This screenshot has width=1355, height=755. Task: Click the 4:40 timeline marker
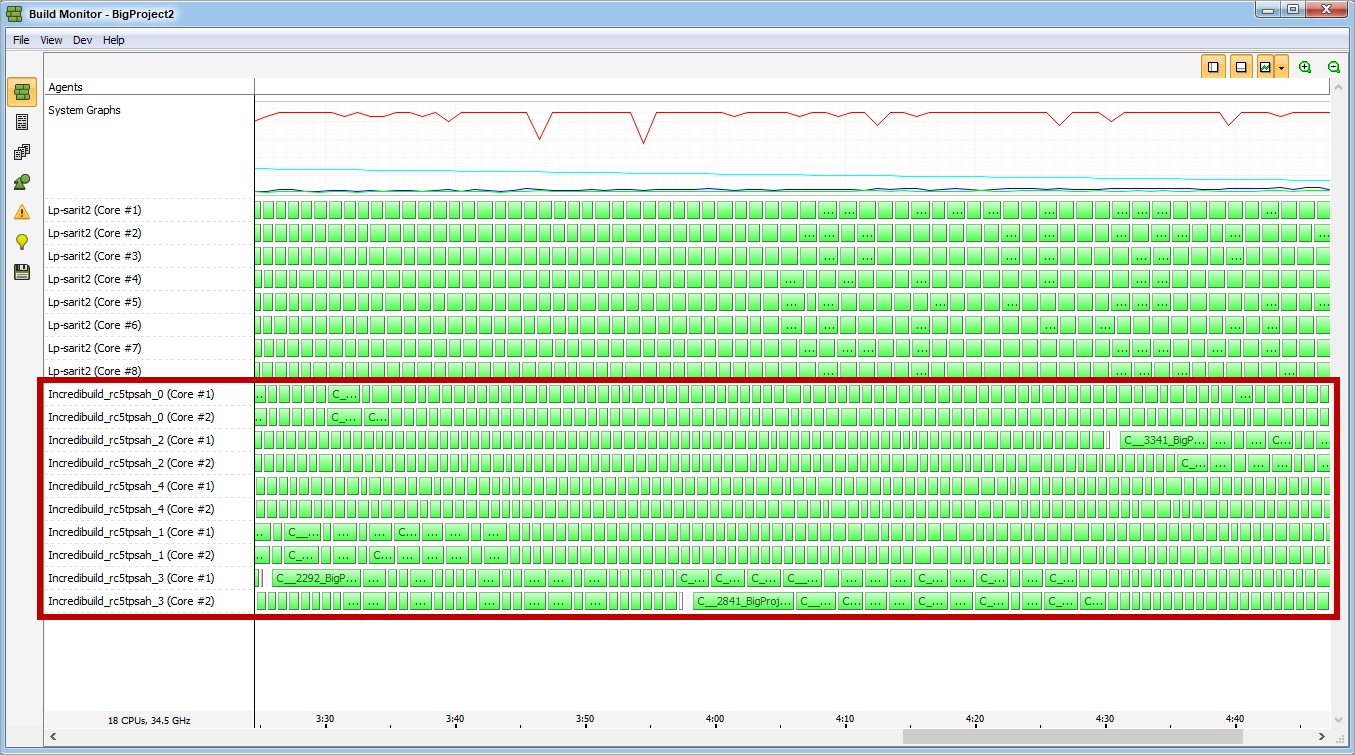coord(1235,718)
